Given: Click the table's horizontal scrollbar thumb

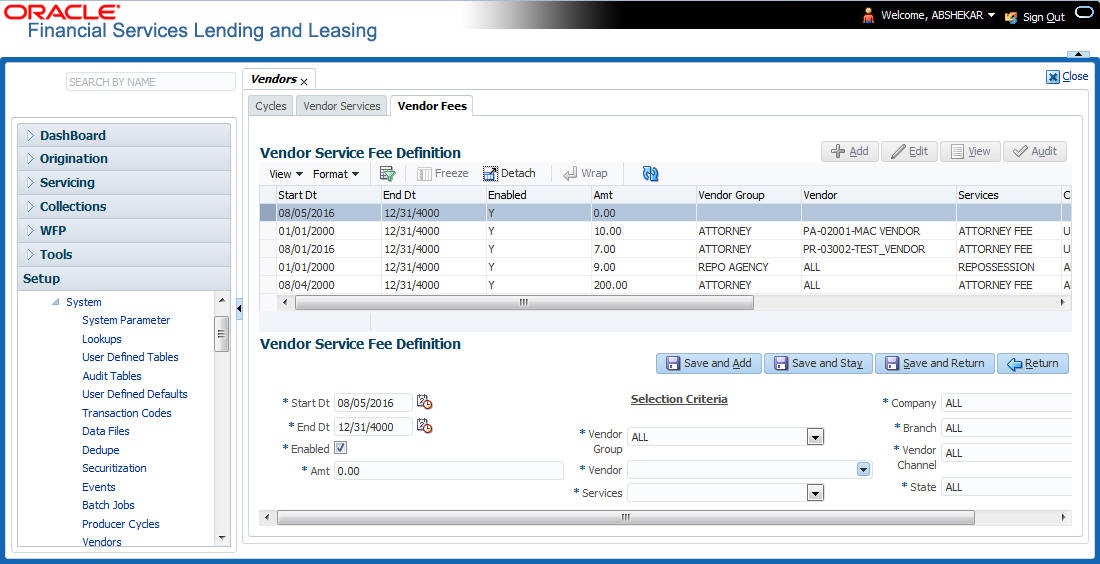Looking at the screenshot, I should pos(524,302).
